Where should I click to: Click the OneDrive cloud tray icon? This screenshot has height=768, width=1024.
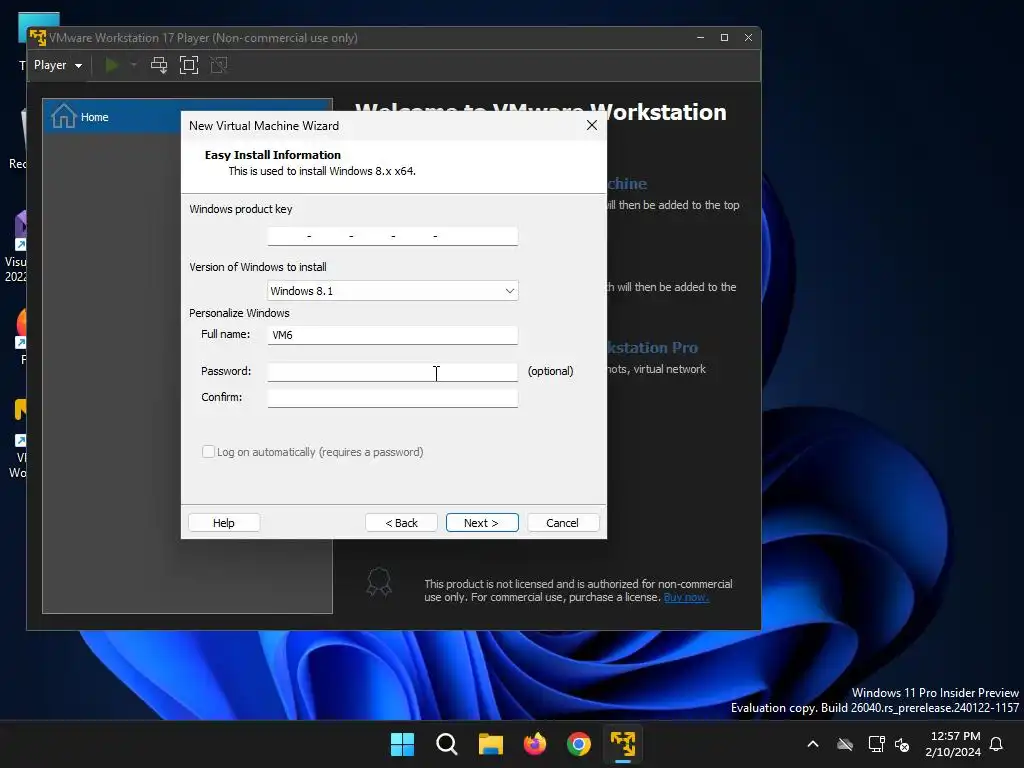pos(845,744)
